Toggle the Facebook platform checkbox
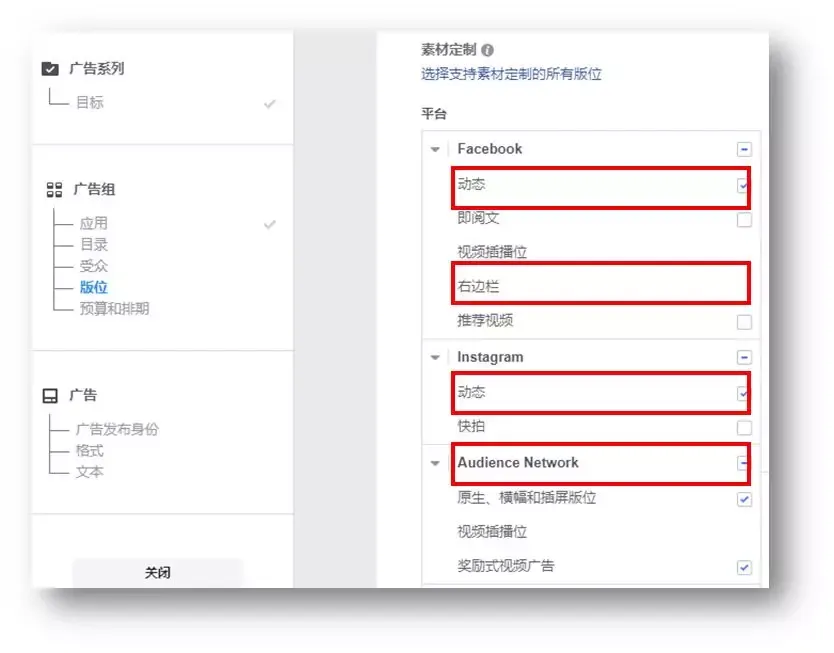The height and width of the screenshot is (653, 834). tap(744, 149)
